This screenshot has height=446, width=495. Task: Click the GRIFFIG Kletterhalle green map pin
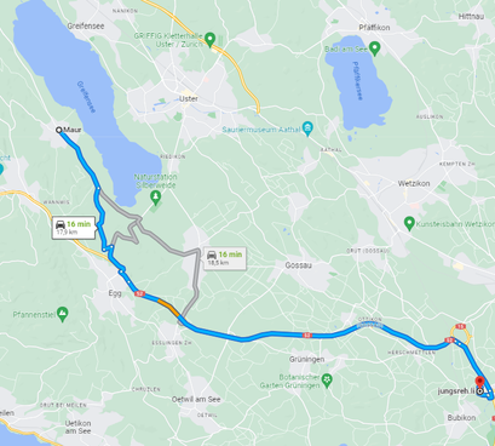point(210,40)
